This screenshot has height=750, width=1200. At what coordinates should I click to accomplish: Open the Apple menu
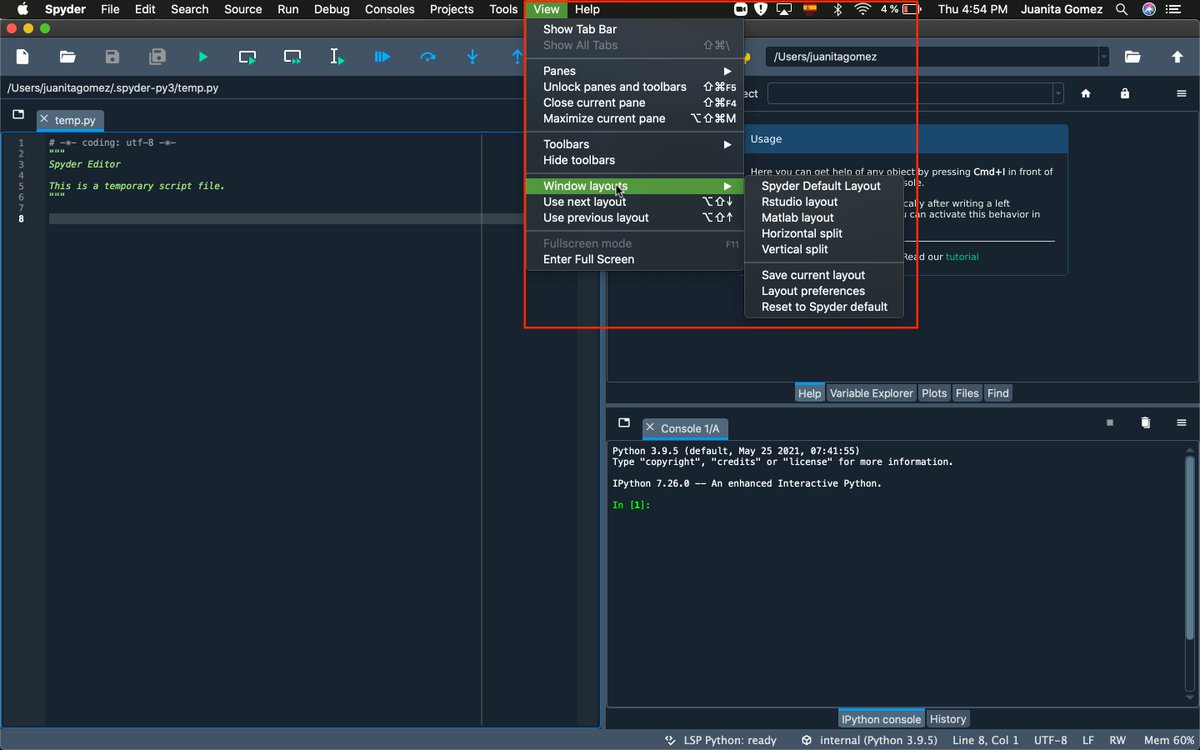click(21, 9)
